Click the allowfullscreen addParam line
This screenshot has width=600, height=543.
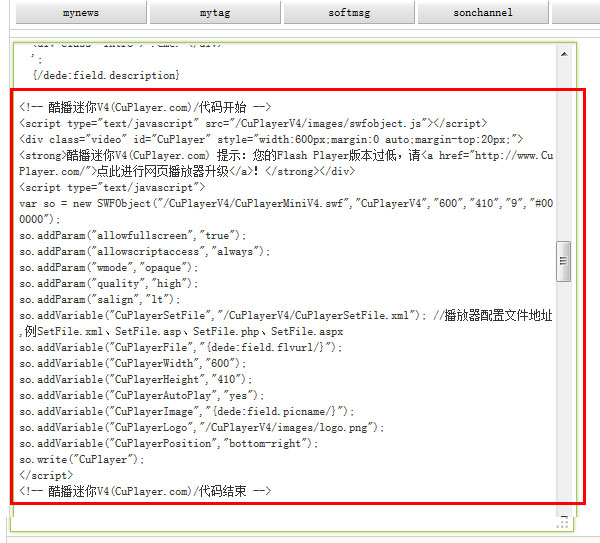[x=132, y=235]
